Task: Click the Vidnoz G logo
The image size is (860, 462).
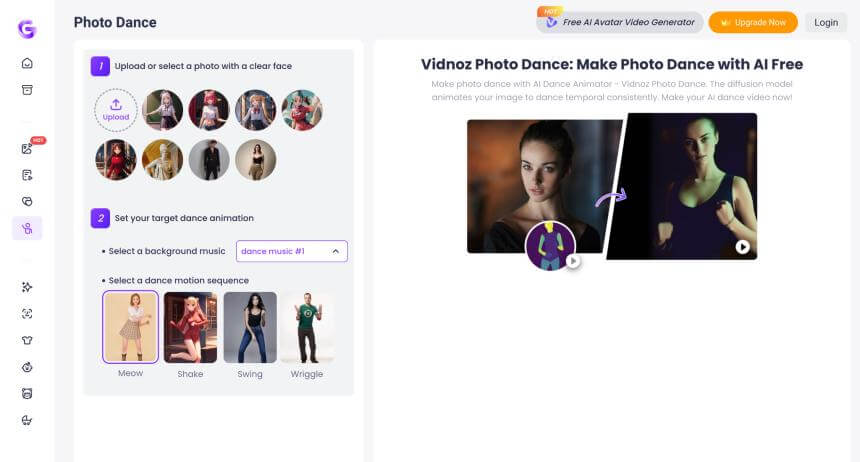Action: click(x=26, y=28)
